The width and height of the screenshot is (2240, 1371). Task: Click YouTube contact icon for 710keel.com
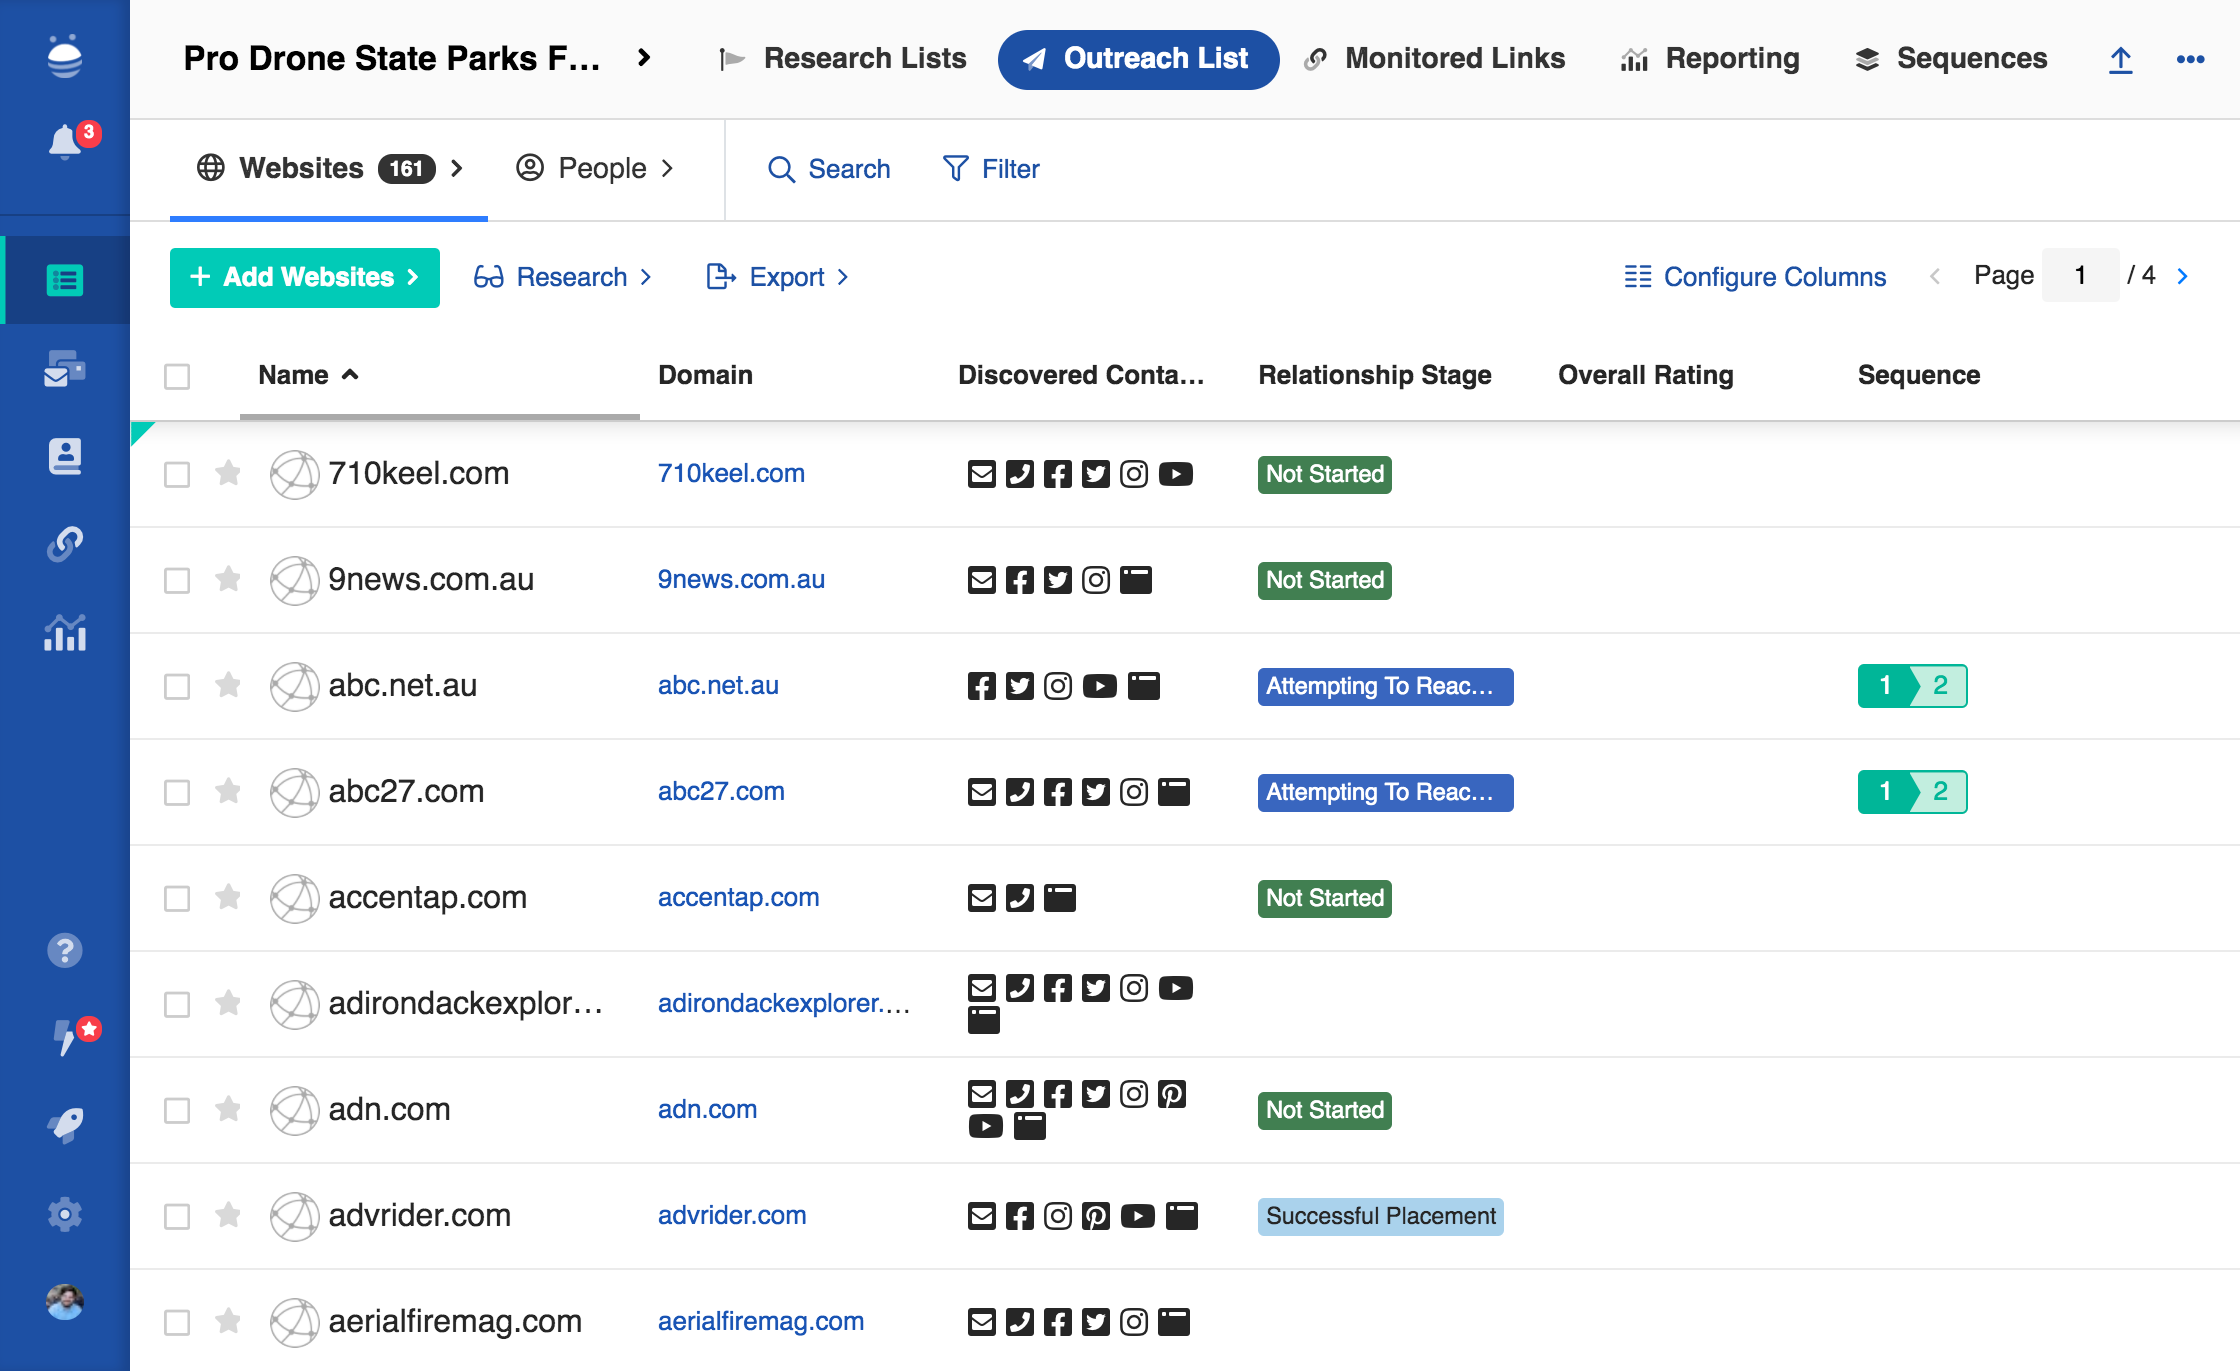(1175, 474)
